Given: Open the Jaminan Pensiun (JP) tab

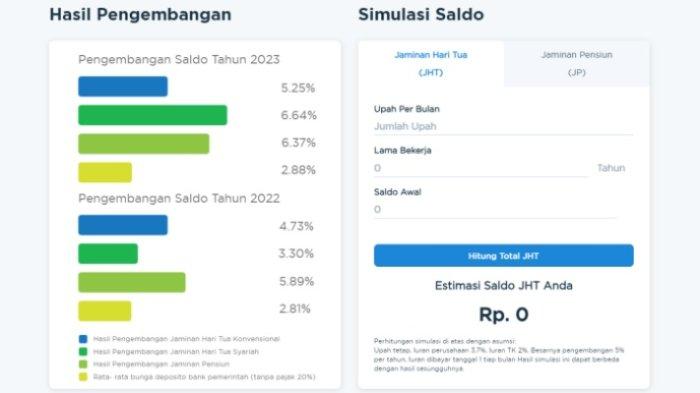Looking at the screenshot, I should pyautogui.click(x=577, y=64).
